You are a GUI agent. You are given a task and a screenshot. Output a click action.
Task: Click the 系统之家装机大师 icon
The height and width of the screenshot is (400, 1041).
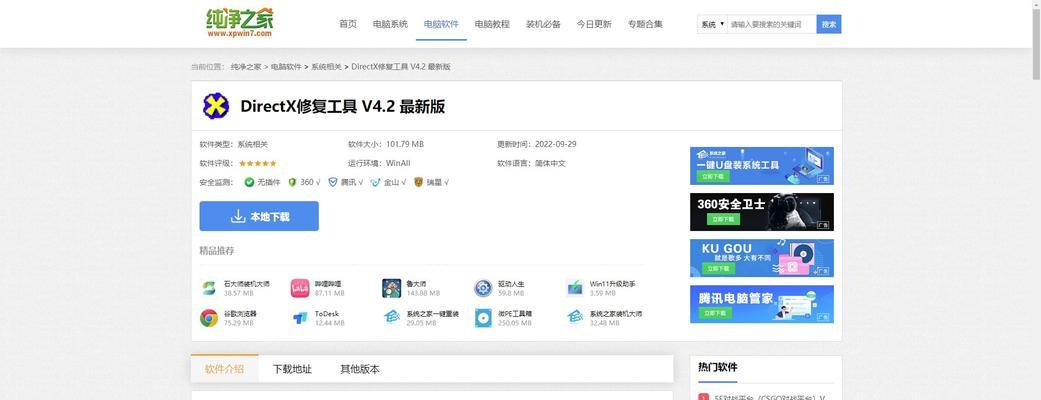click(x=575, y=318)
